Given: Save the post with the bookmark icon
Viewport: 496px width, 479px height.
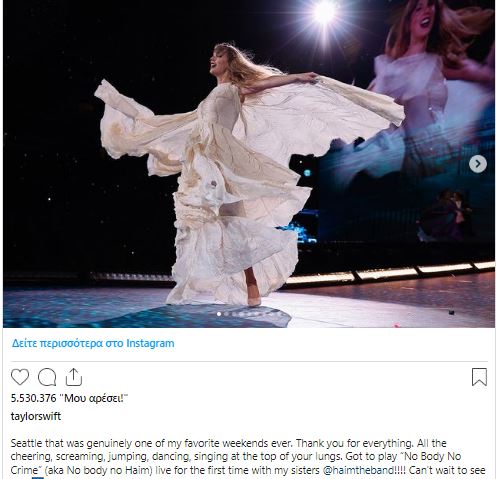Looking at the screenshot, I should [x=479, y=377].
